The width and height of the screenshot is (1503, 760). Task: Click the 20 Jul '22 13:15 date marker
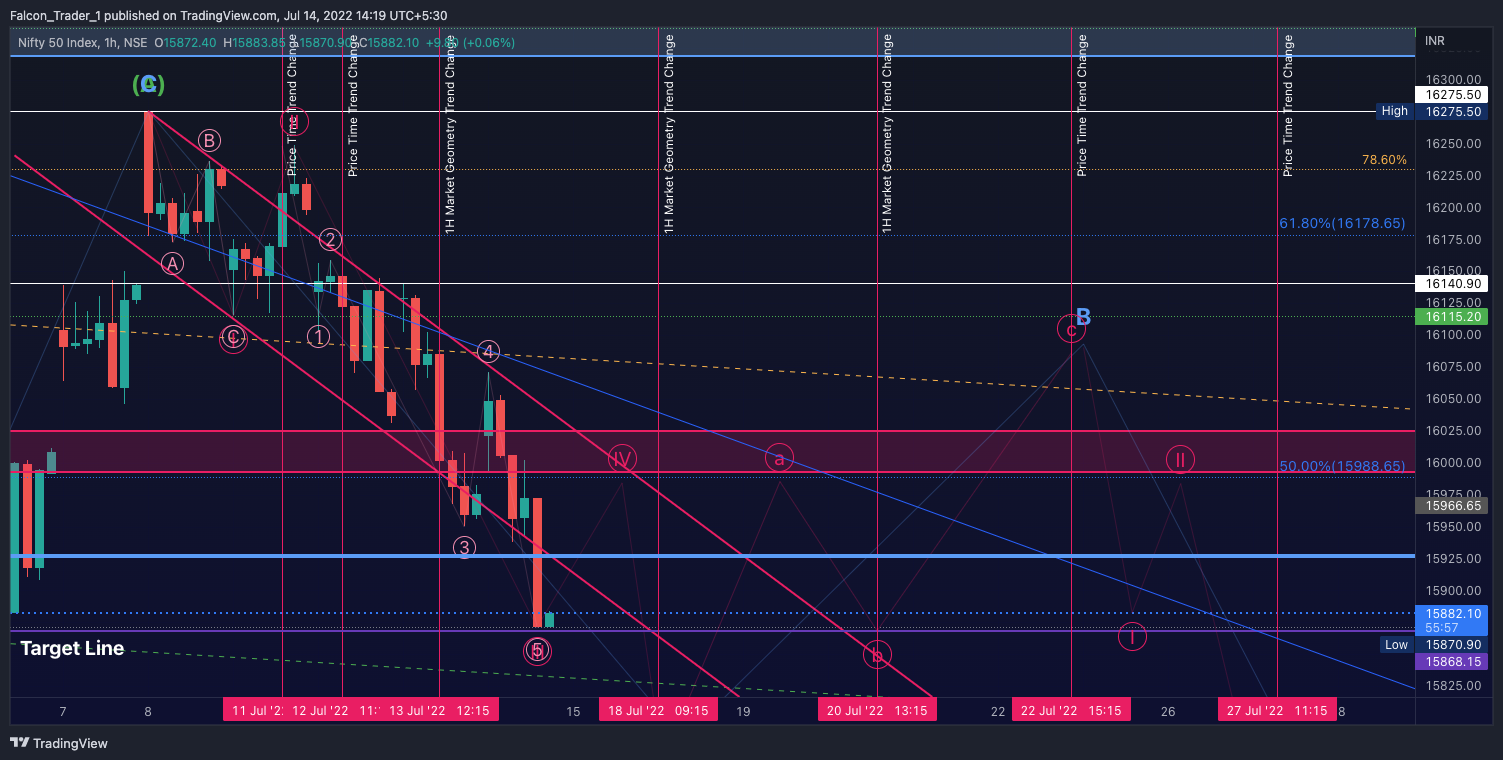click(x=877, y=711)
